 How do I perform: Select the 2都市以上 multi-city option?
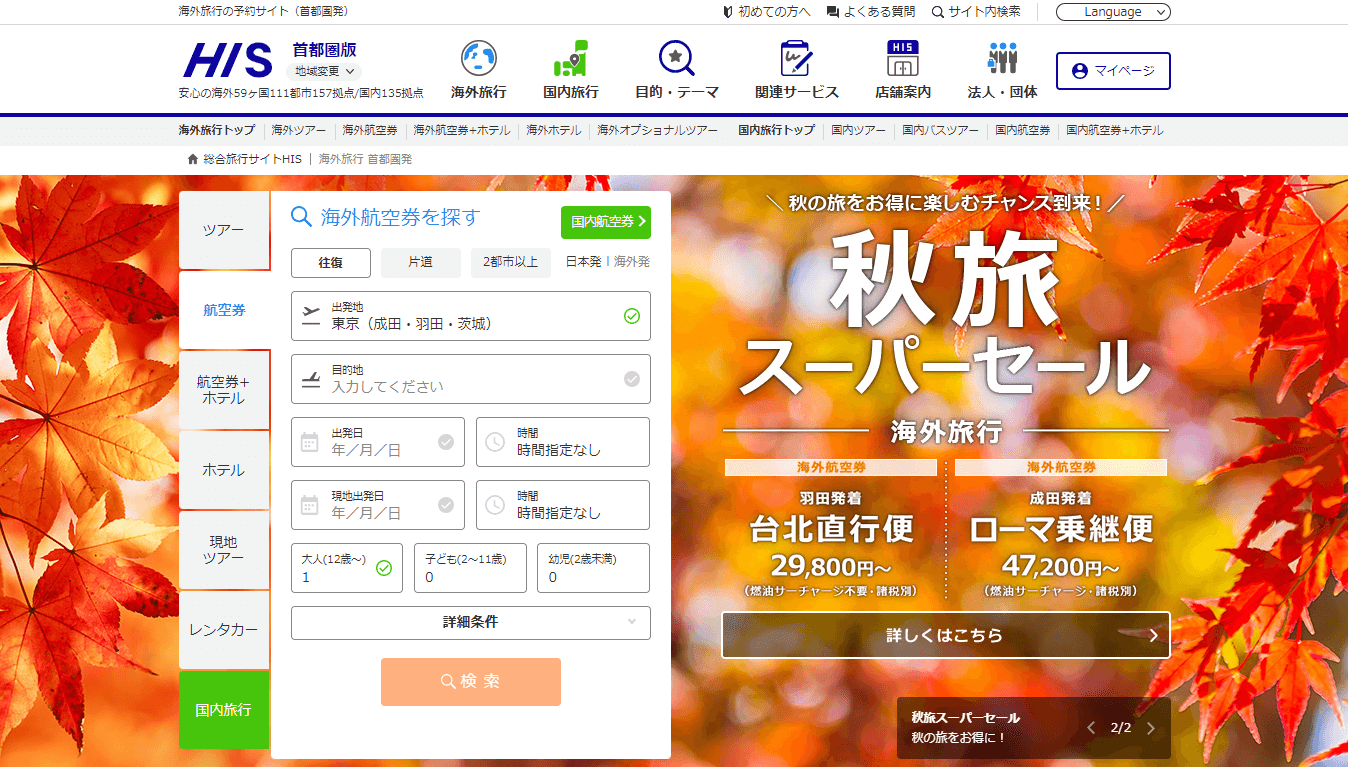click(x=510, y=262)
